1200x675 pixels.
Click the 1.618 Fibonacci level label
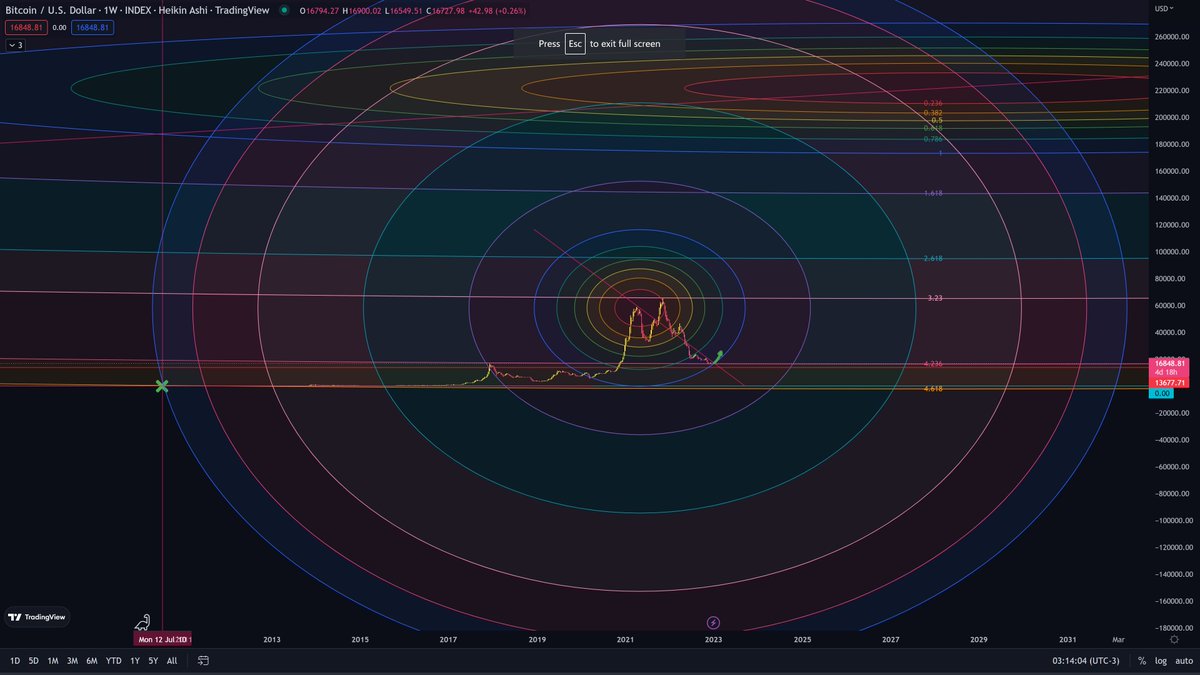[x=934, y=193]
